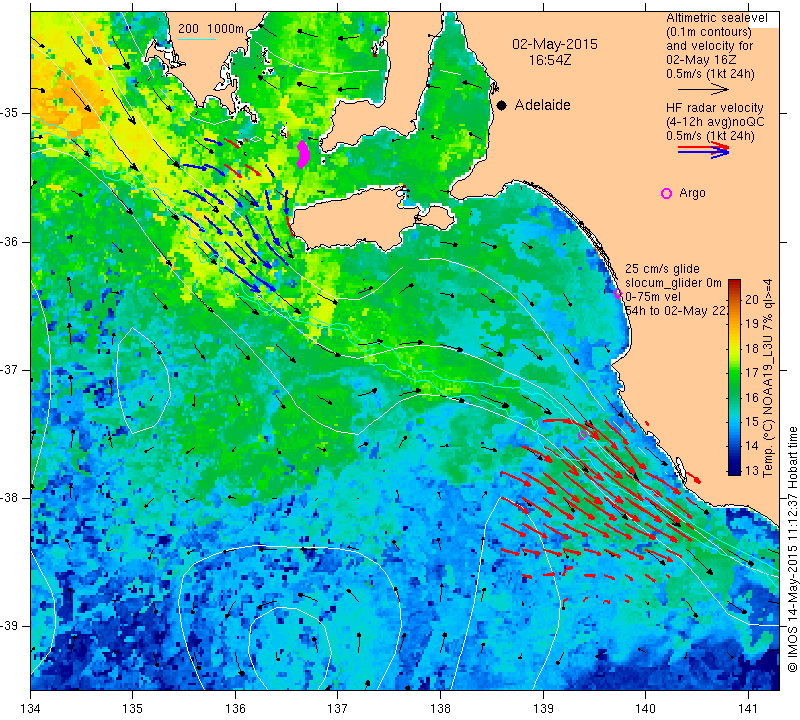Click longitude axis label 138
The width and height of the screenshot is (800, 720).
click(440, 708)
